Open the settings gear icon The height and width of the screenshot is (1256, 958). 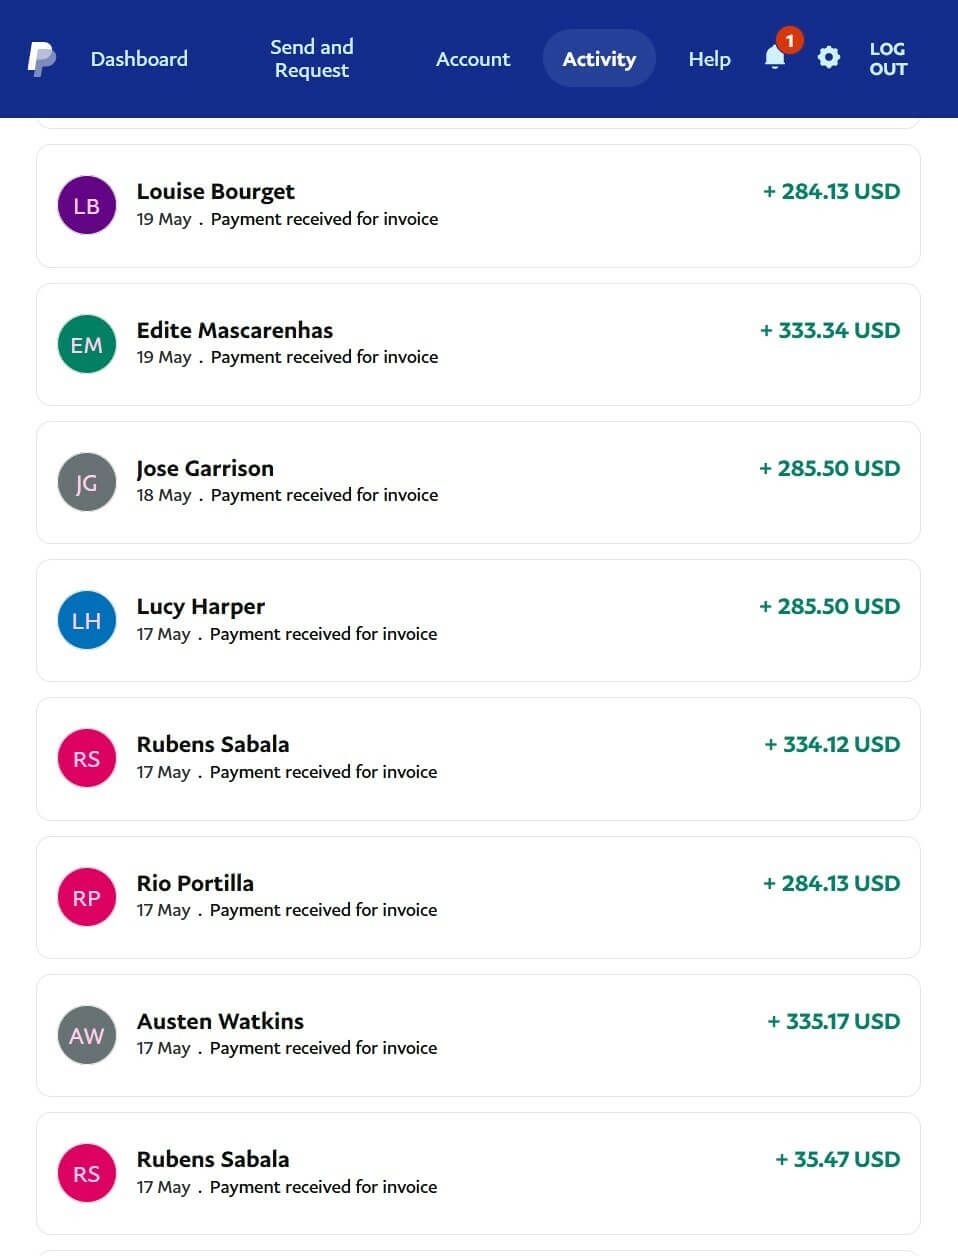click(x=828, y=58)
